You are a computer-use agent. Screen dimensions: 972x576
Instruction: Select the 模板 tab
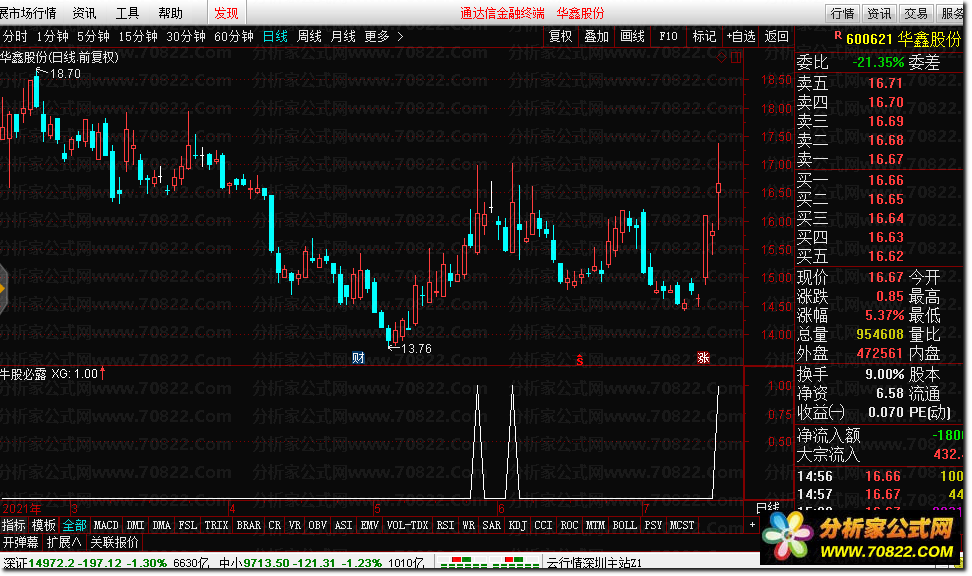[44, 525]
